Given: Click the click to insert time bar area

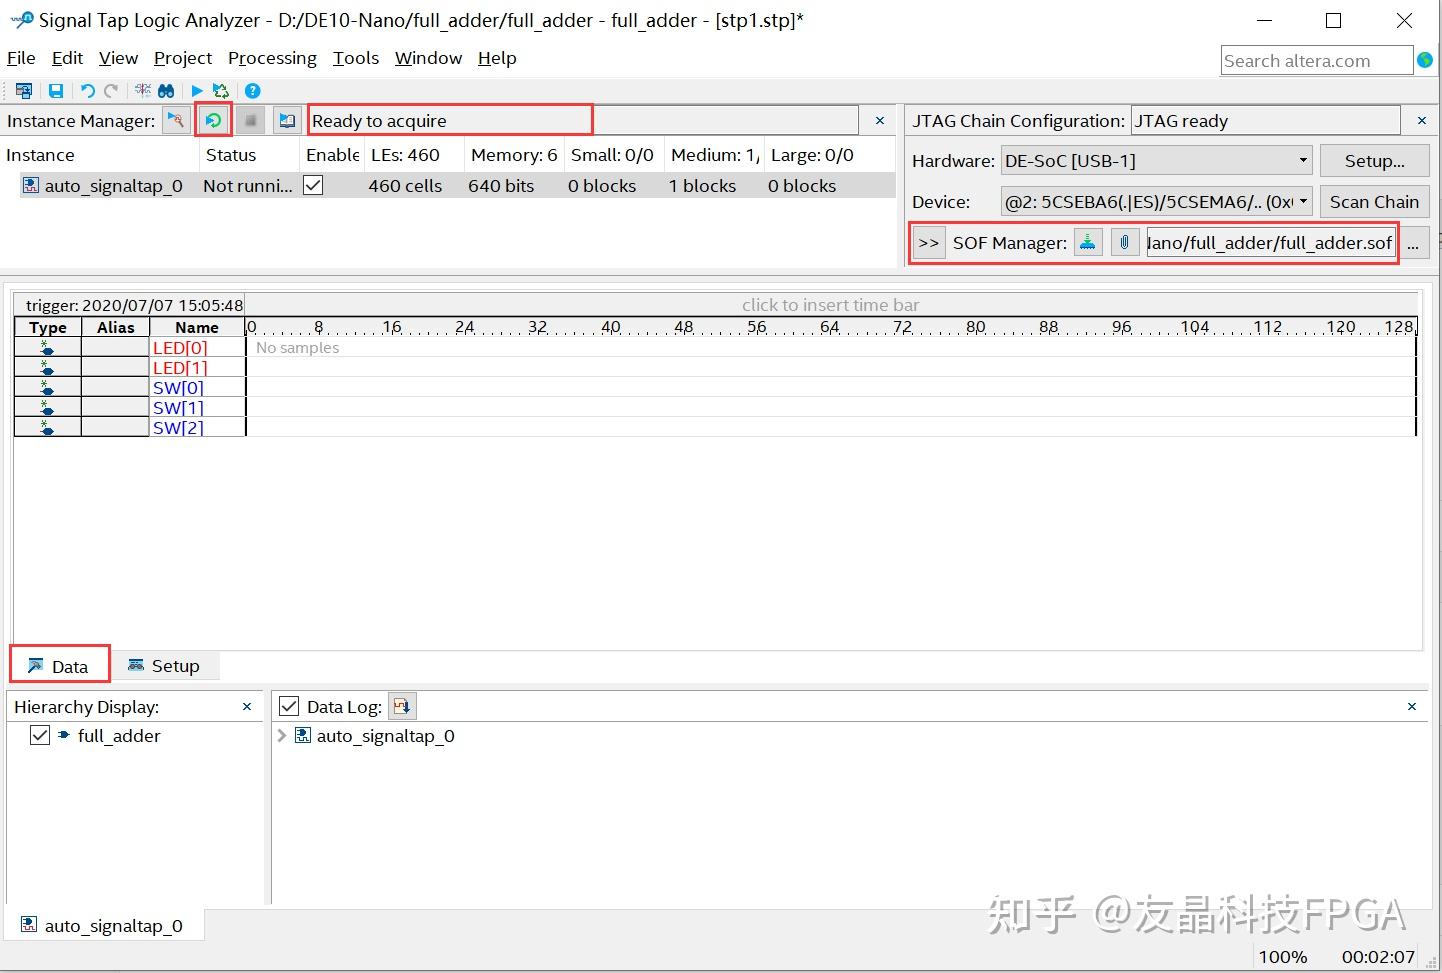Looking at the screenshot, I should click(831, 305).
